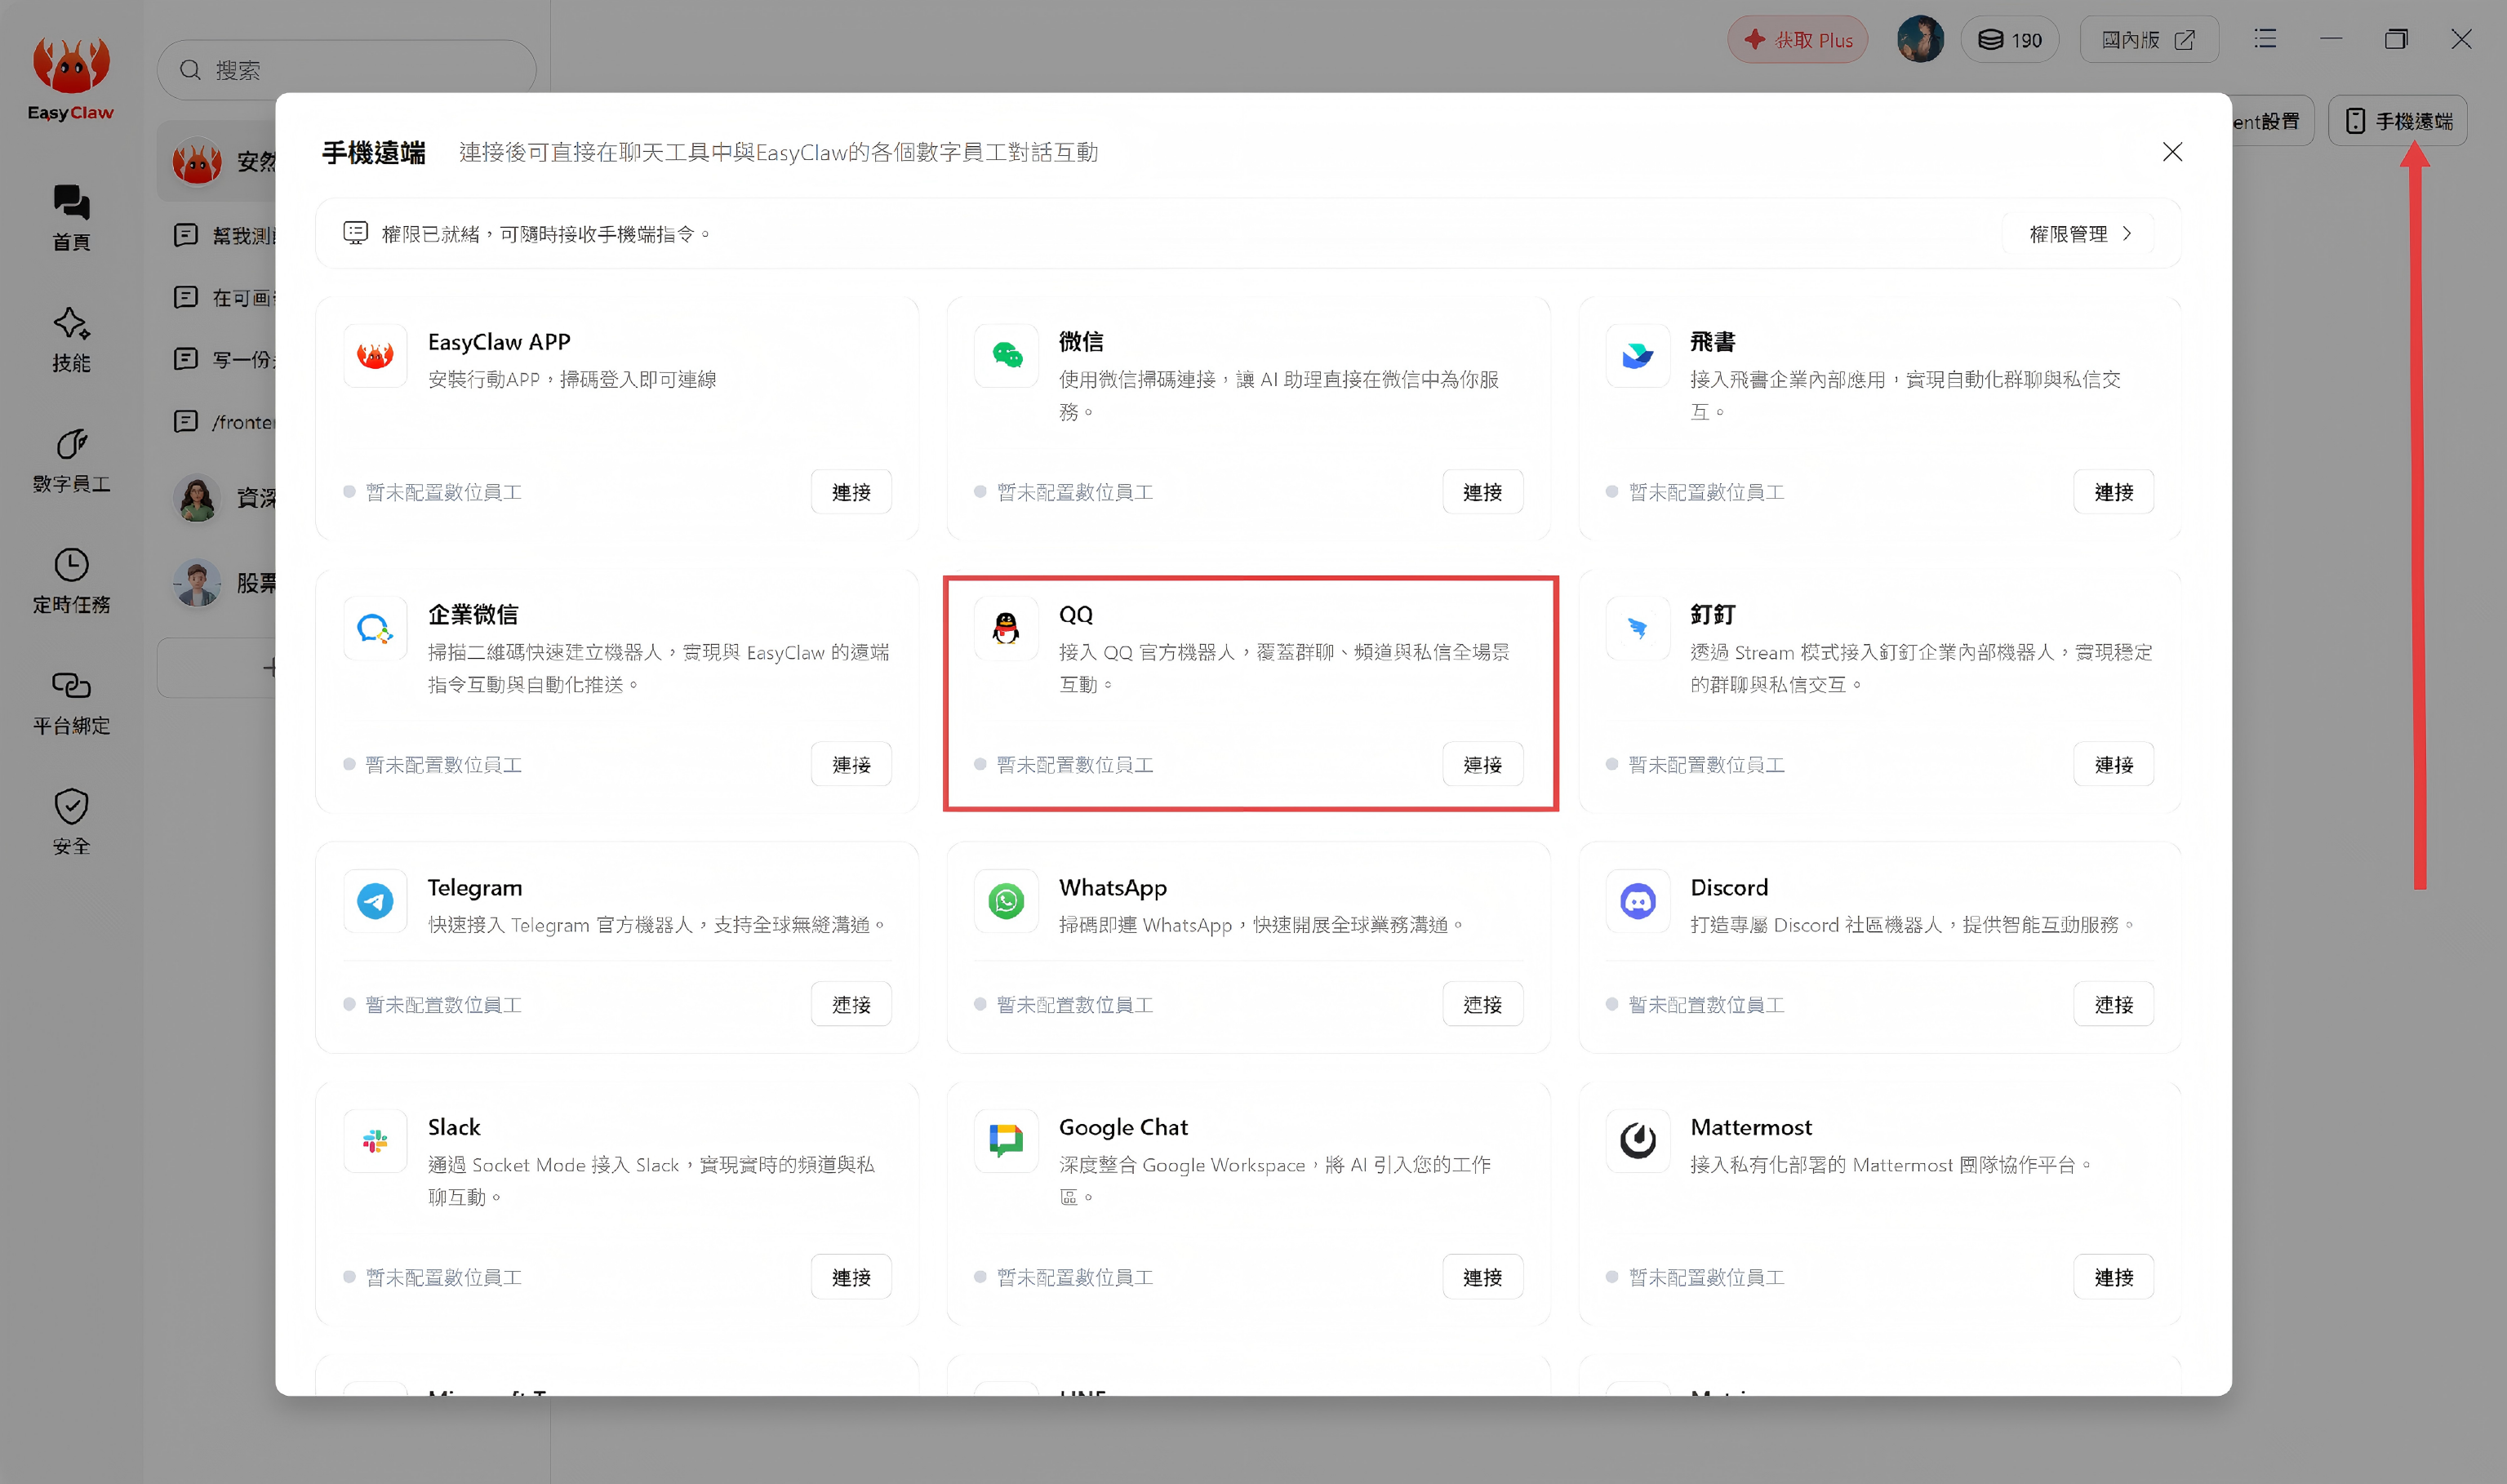Connect Google Chat
This screenshot has width=2507, height=1484.
(1482, 1278)
